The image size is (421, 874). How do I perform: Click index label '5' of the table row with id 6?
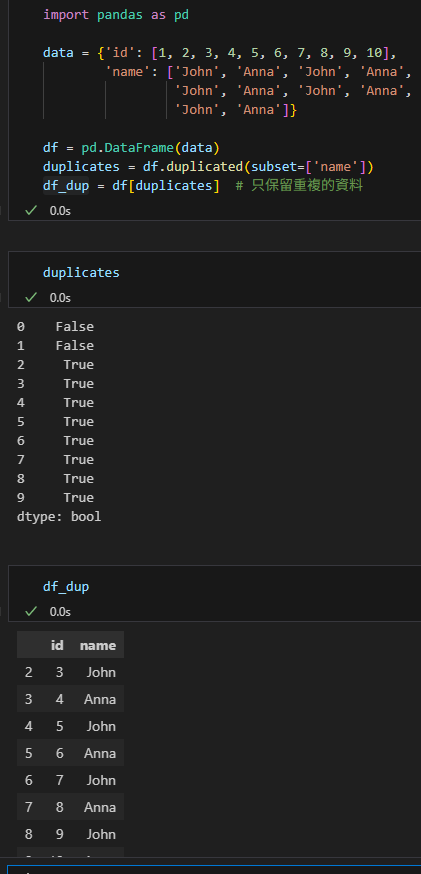28,753
